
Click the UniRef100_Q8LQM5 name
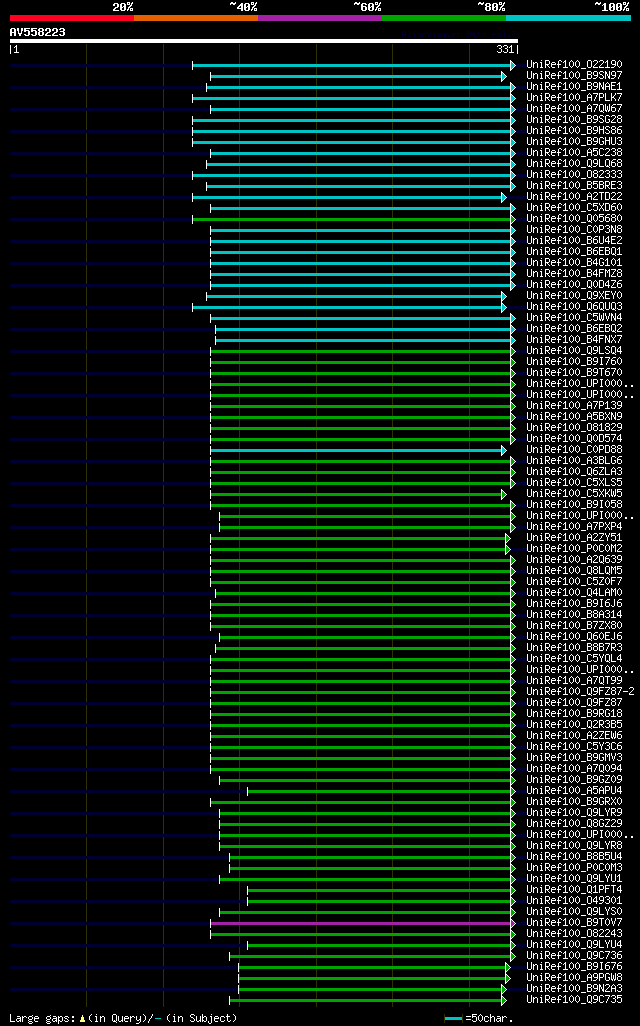pos(574,571)
